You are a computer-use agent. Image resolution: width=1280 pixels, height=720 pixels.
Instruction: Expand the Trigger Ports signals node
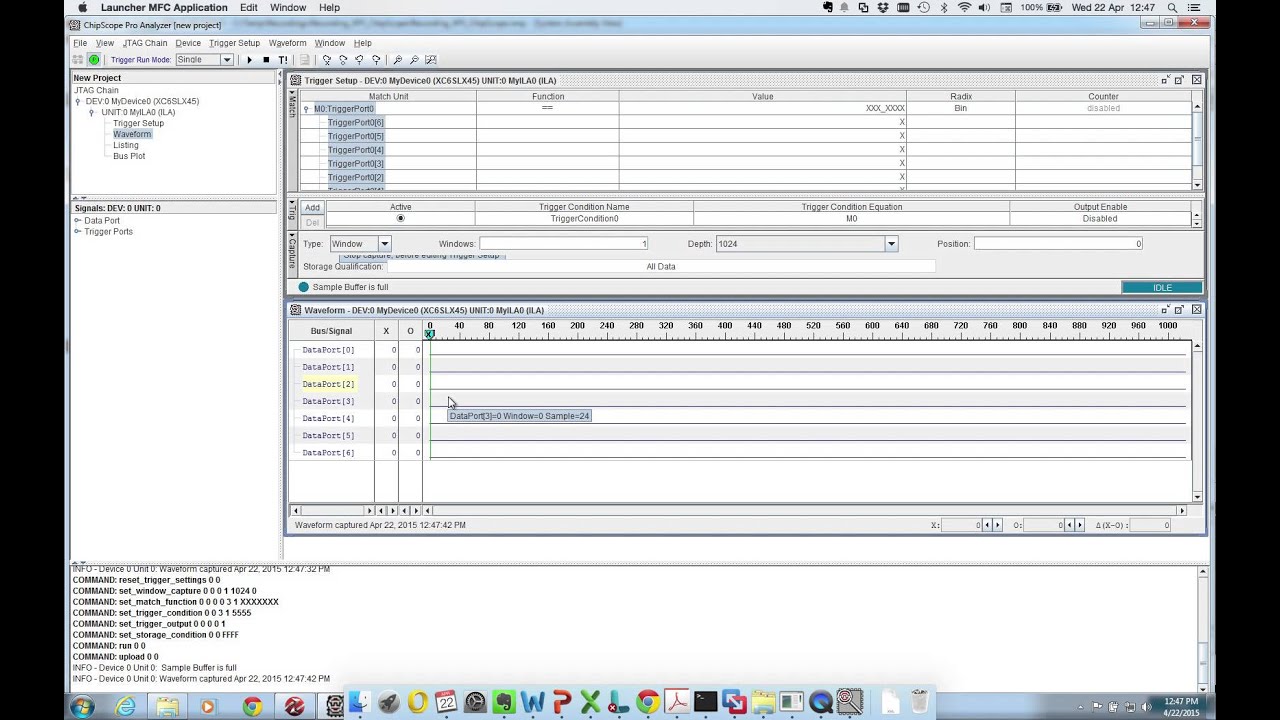[x=78, y=231]
